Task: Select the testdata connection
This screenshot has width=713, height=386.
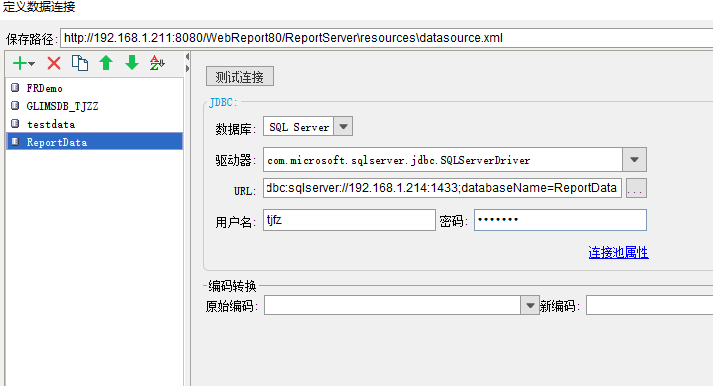Action: pyautogui.click(x=95, y=124)
